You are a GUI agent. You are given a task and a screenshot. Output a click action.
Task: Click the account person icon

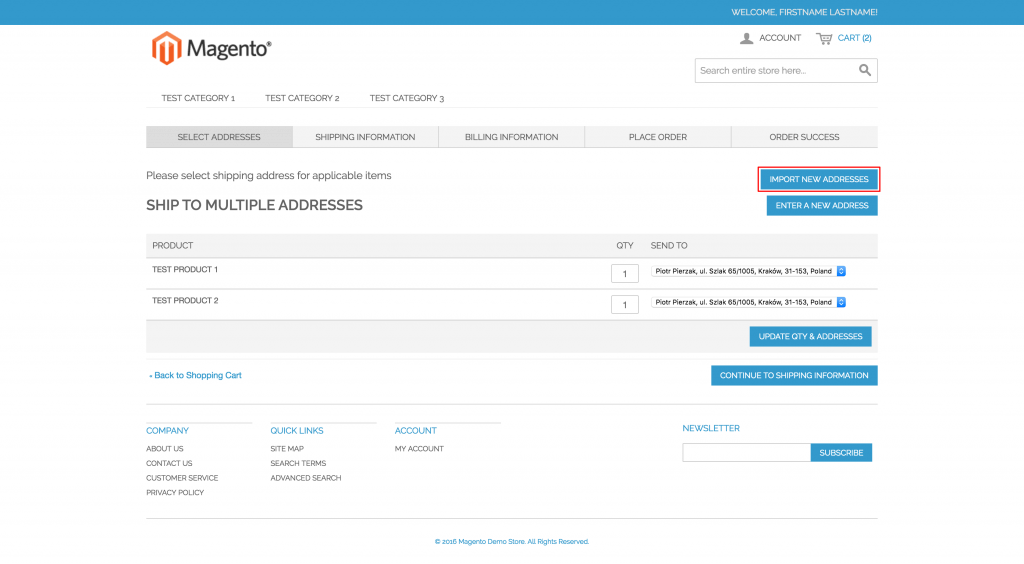(x=746, y=38)
